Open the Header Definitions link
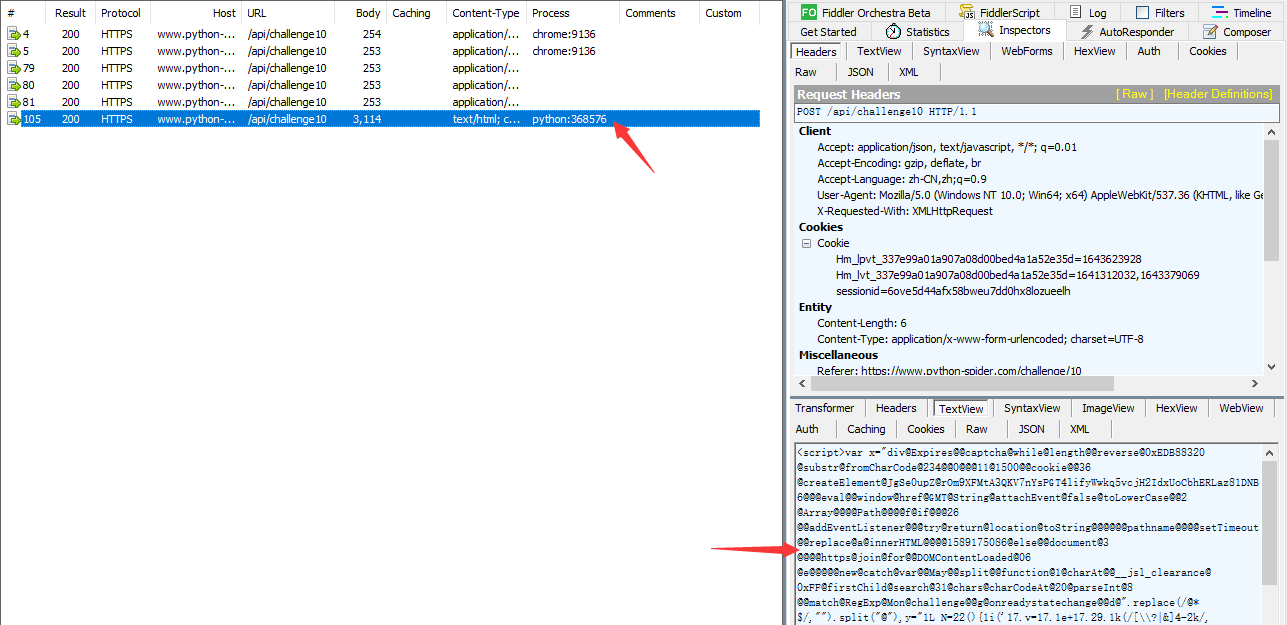This screenshot has height=625, width=1287. [1217, 94]
